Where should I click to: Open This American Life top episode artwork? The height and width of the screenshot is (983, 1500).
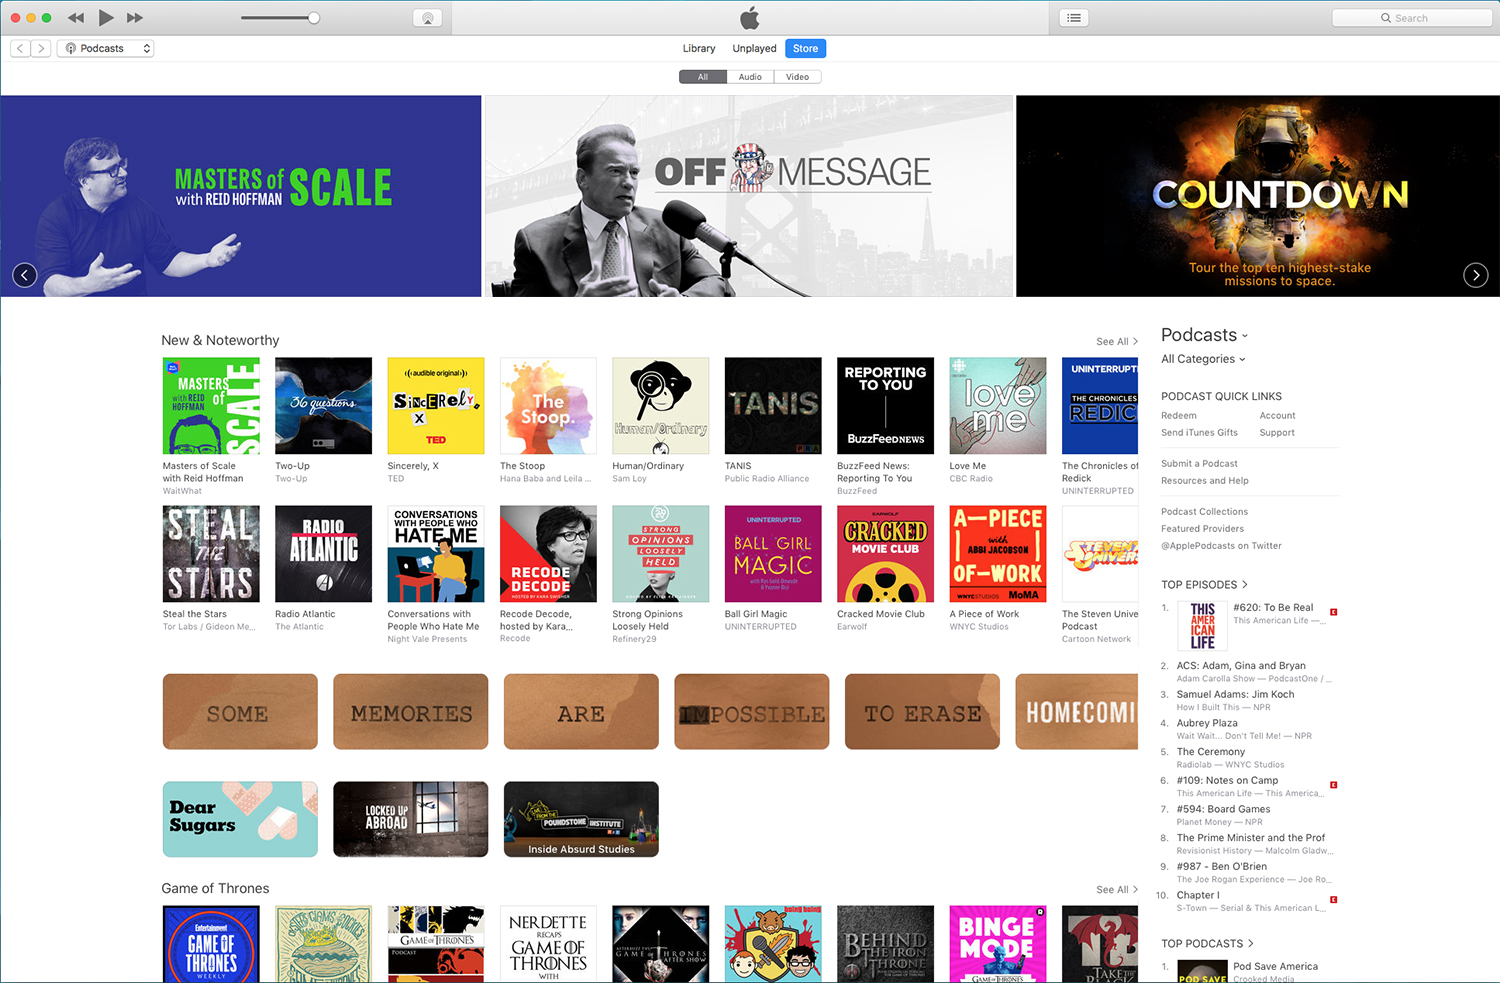coord(1202,626)
